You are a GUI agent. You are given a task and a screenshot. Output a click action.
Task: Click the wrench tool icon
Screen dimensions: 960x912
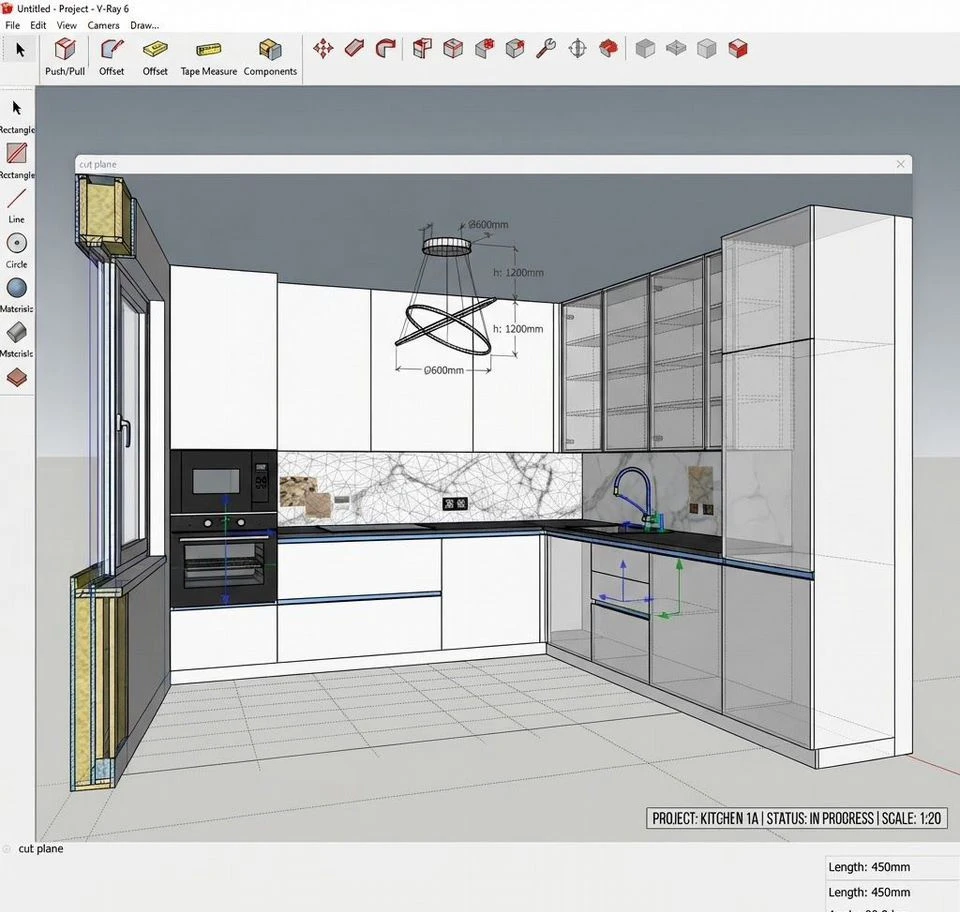(546, 48)
